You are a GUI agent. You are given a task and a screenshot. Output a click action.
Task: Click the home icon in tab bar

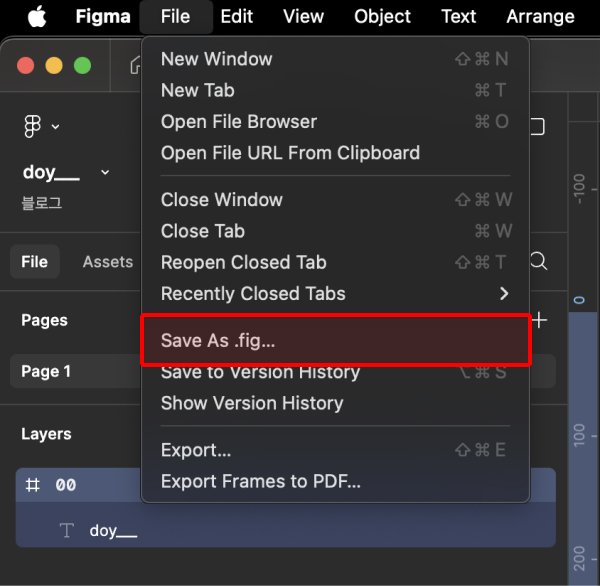coord(135,65)
